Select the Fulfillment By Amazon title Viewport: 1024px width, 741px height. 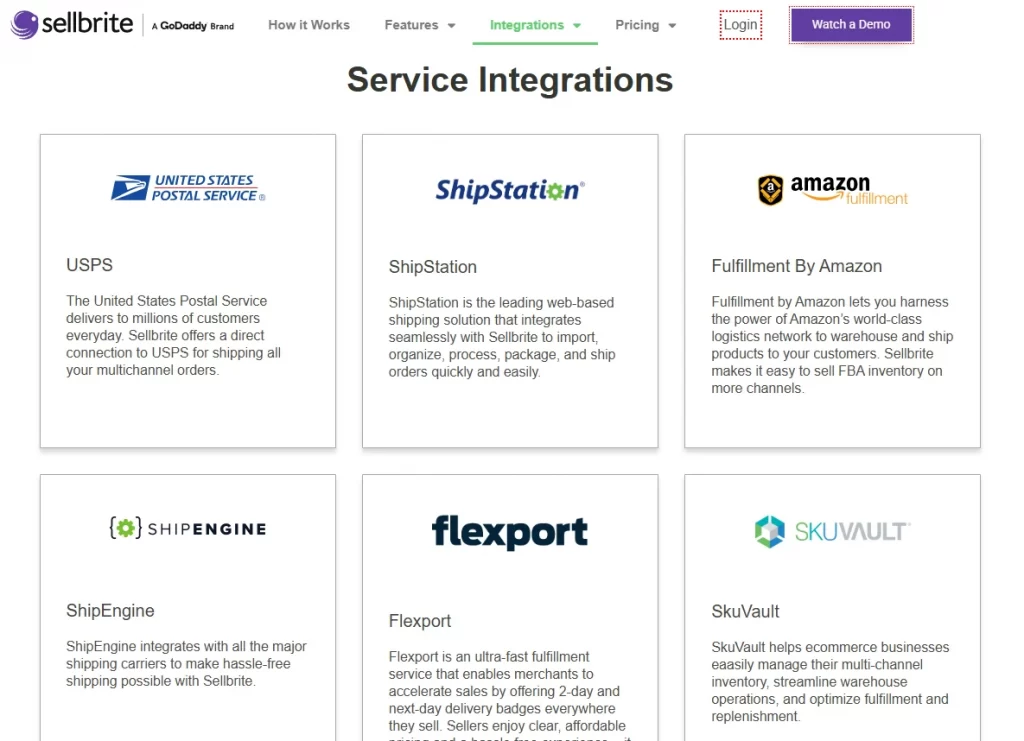[x=797, y=266]
